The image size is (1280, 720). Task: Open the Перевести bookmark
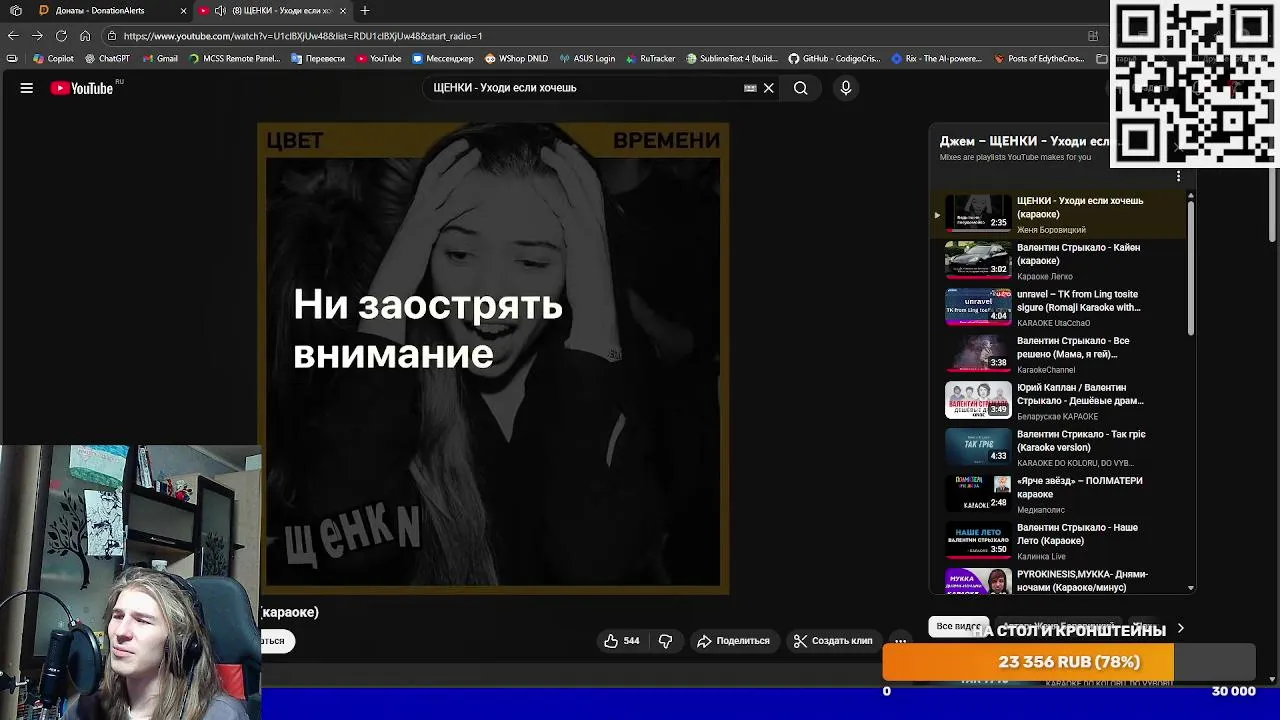pyautogui.click(x=318, y=59)
